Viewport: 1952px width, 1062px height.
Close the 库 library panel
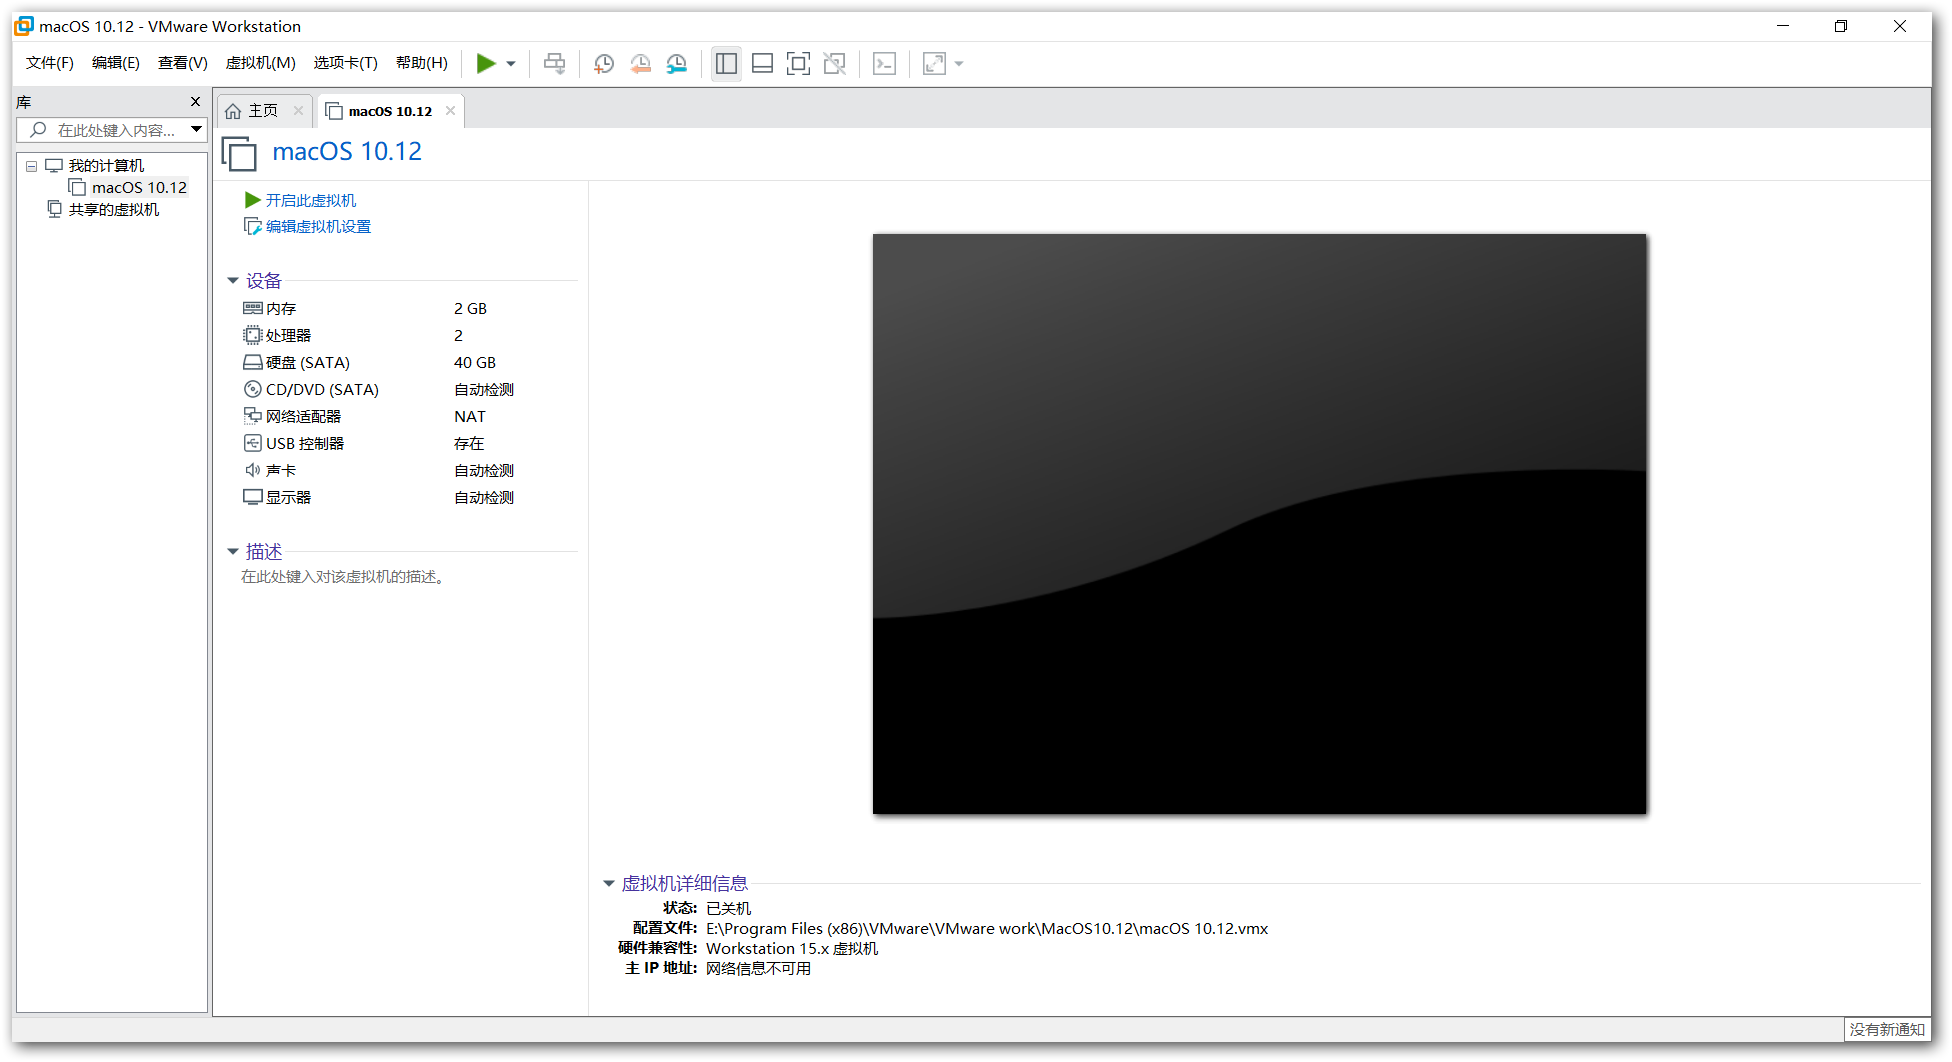pyautogui.click(x=195, y=102)
